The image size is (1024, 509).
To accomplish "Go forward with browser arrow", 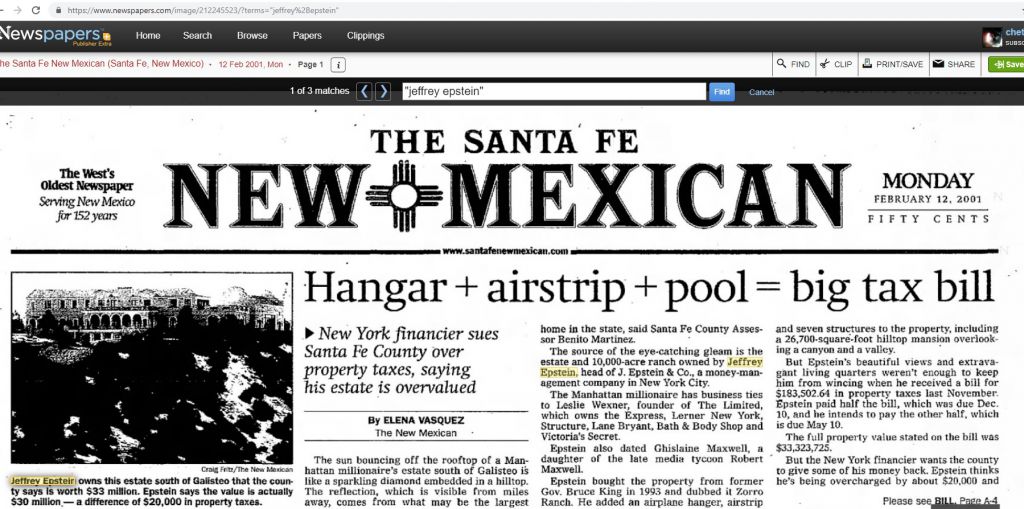I will pos(16,10).
